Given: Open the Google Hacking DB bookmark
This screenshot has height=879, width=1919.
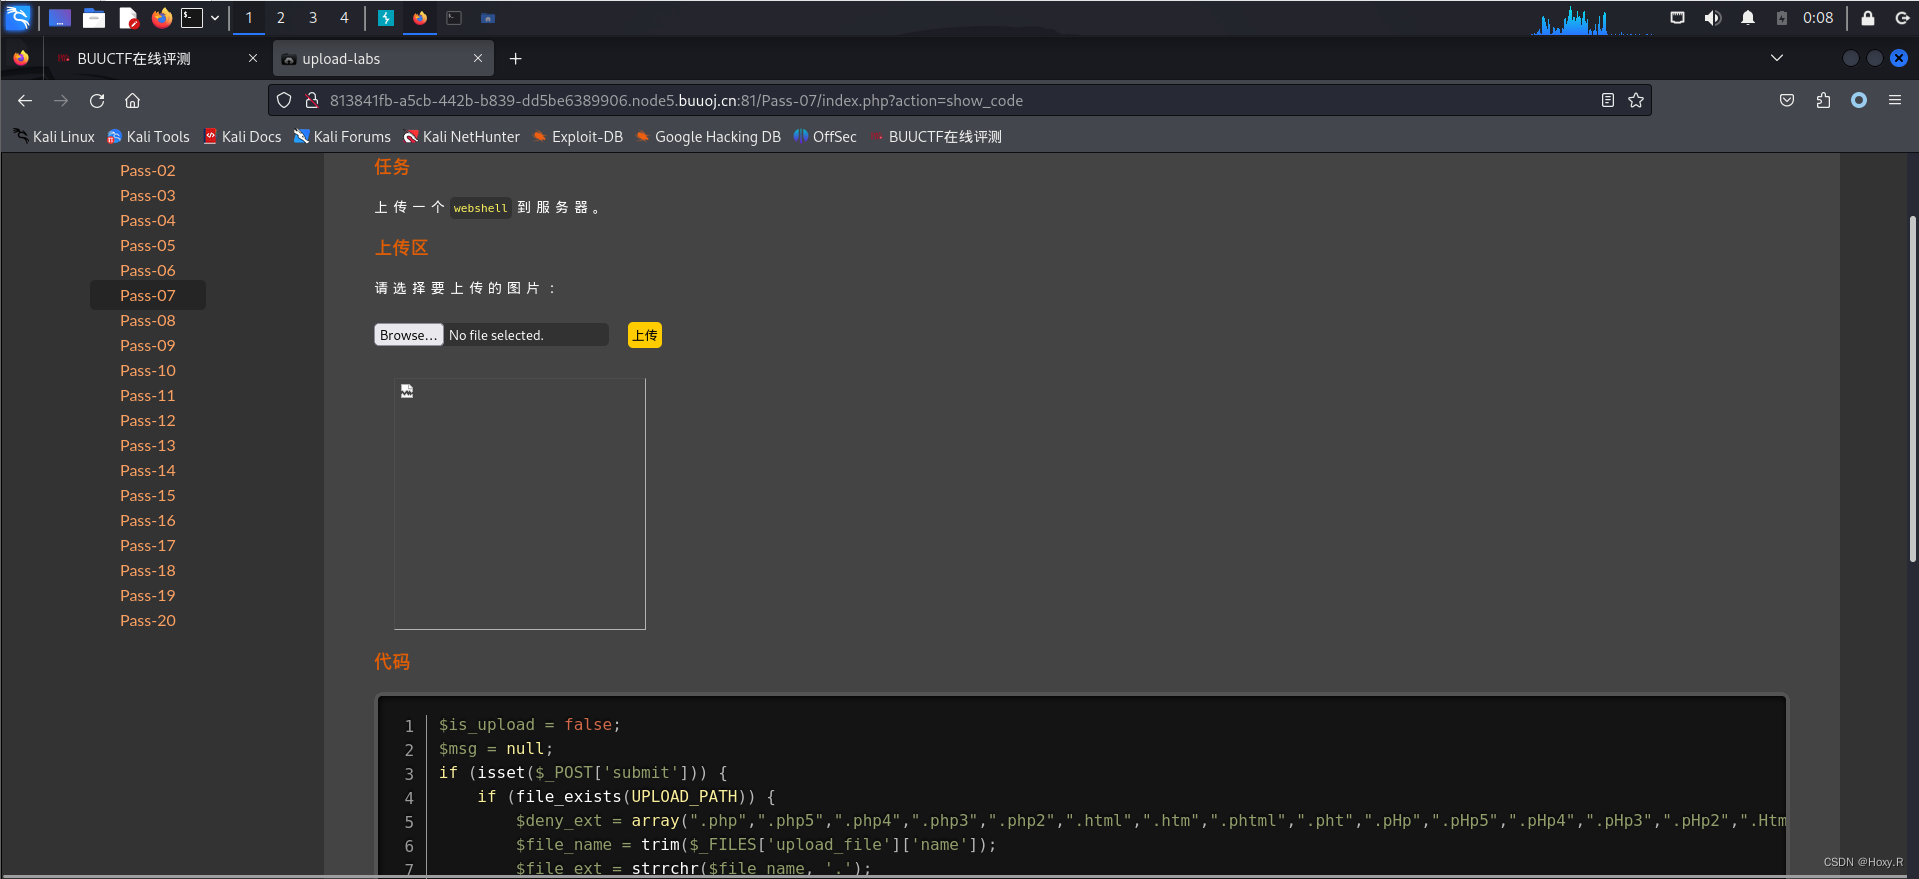Looking at the screenshot, I should [x=708, y=137].
